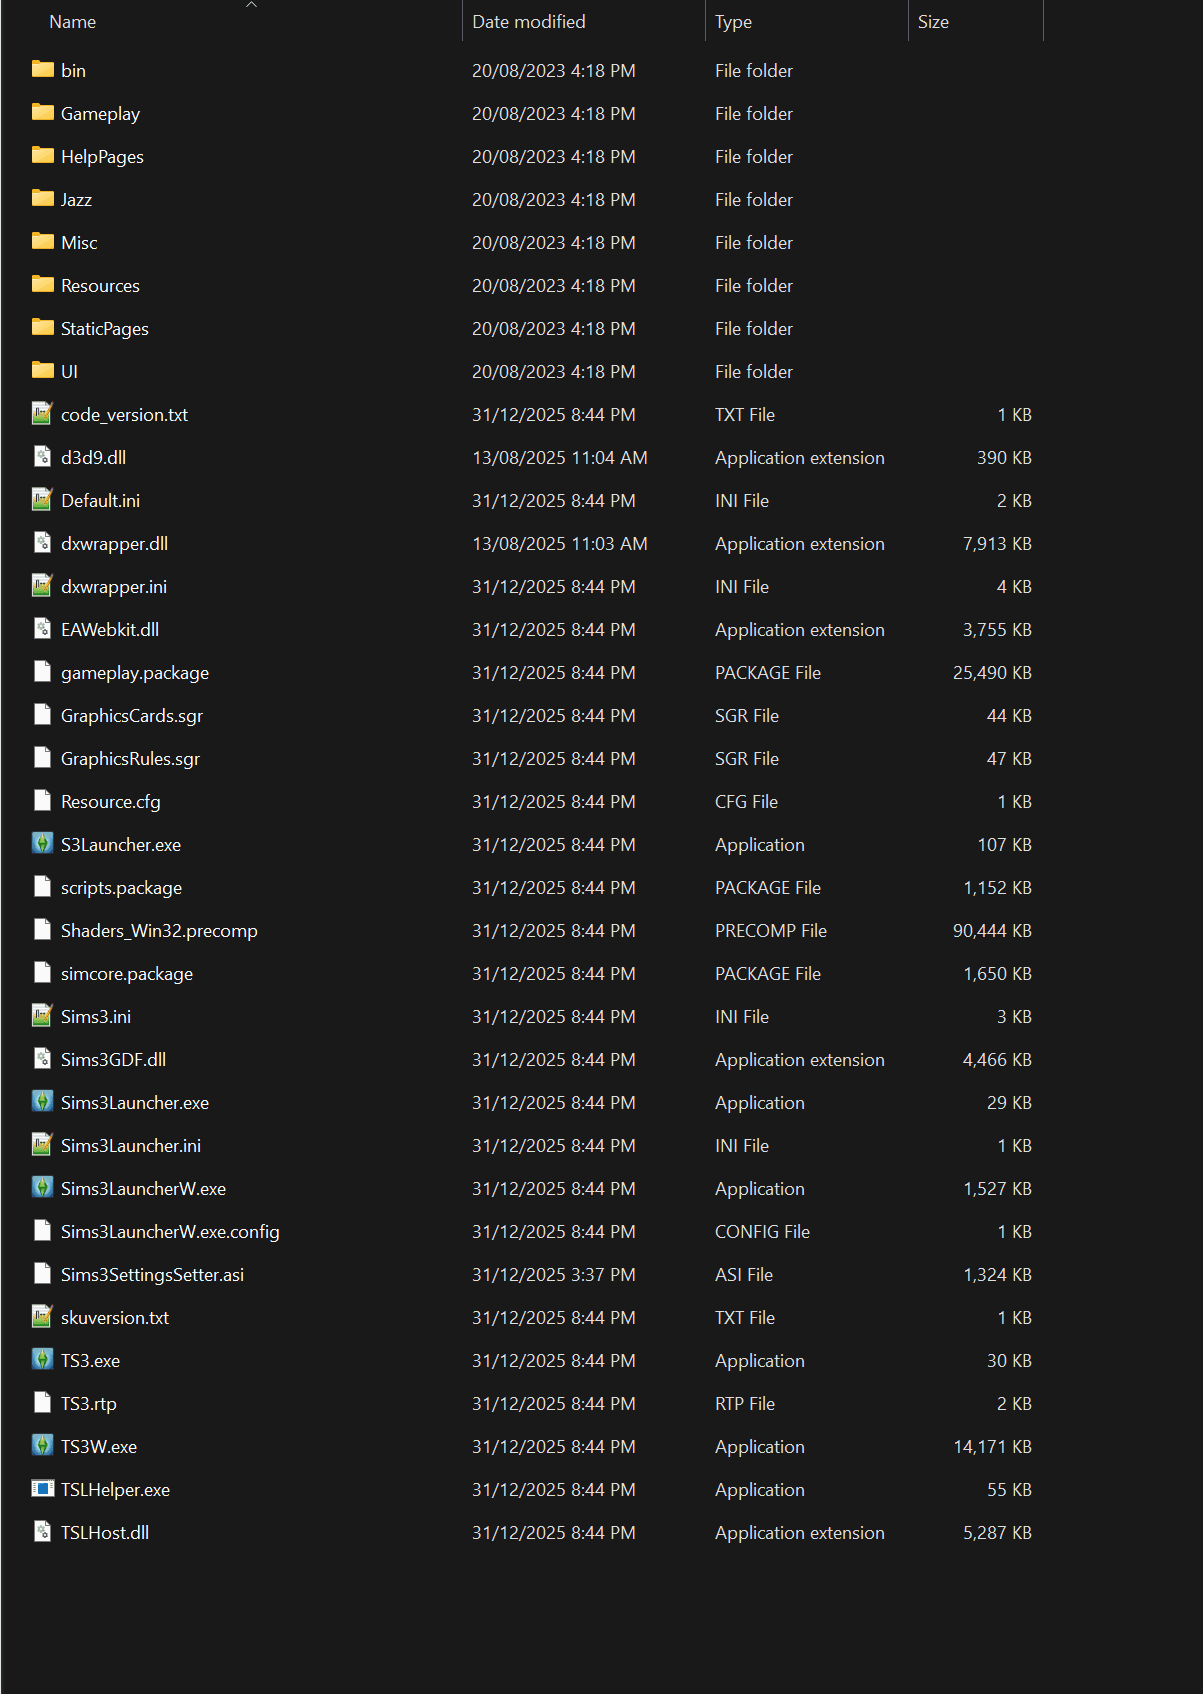The image size is (1203, 1694).
Task: Select the 14,171 KB size cell
Action: [x=992, y=1447]
